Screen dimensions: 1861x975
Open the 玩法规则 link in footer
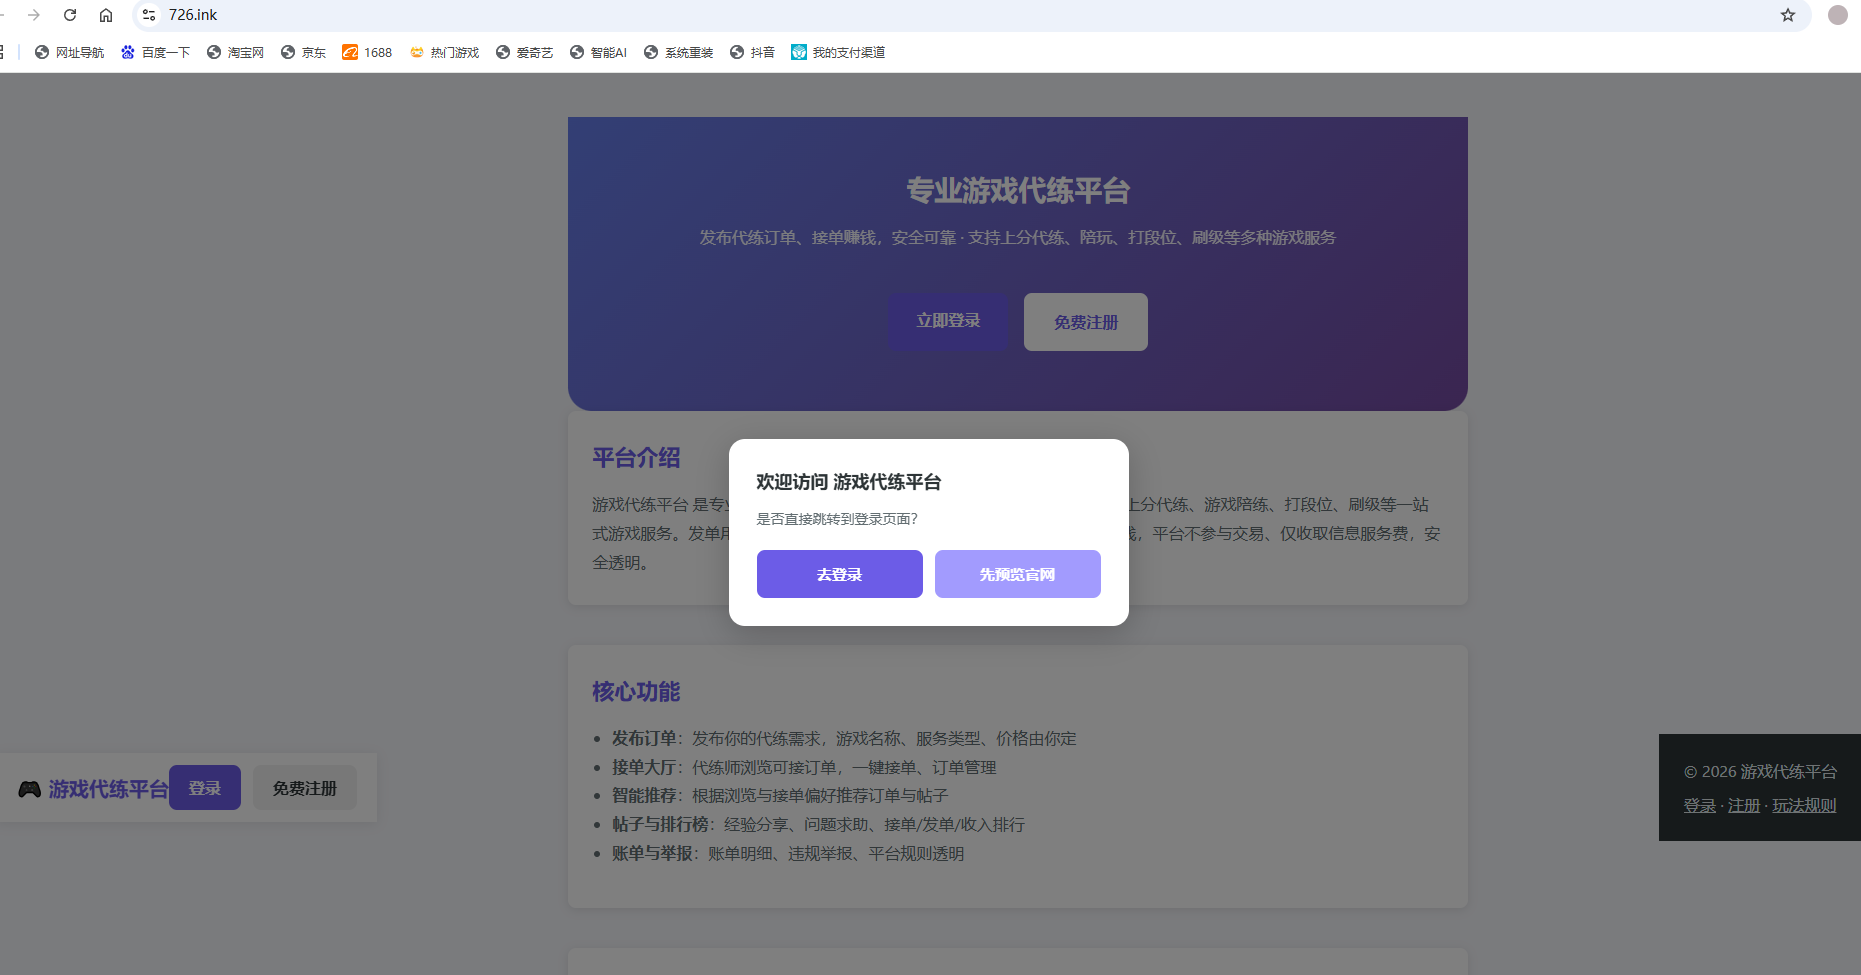[1804, 805]
